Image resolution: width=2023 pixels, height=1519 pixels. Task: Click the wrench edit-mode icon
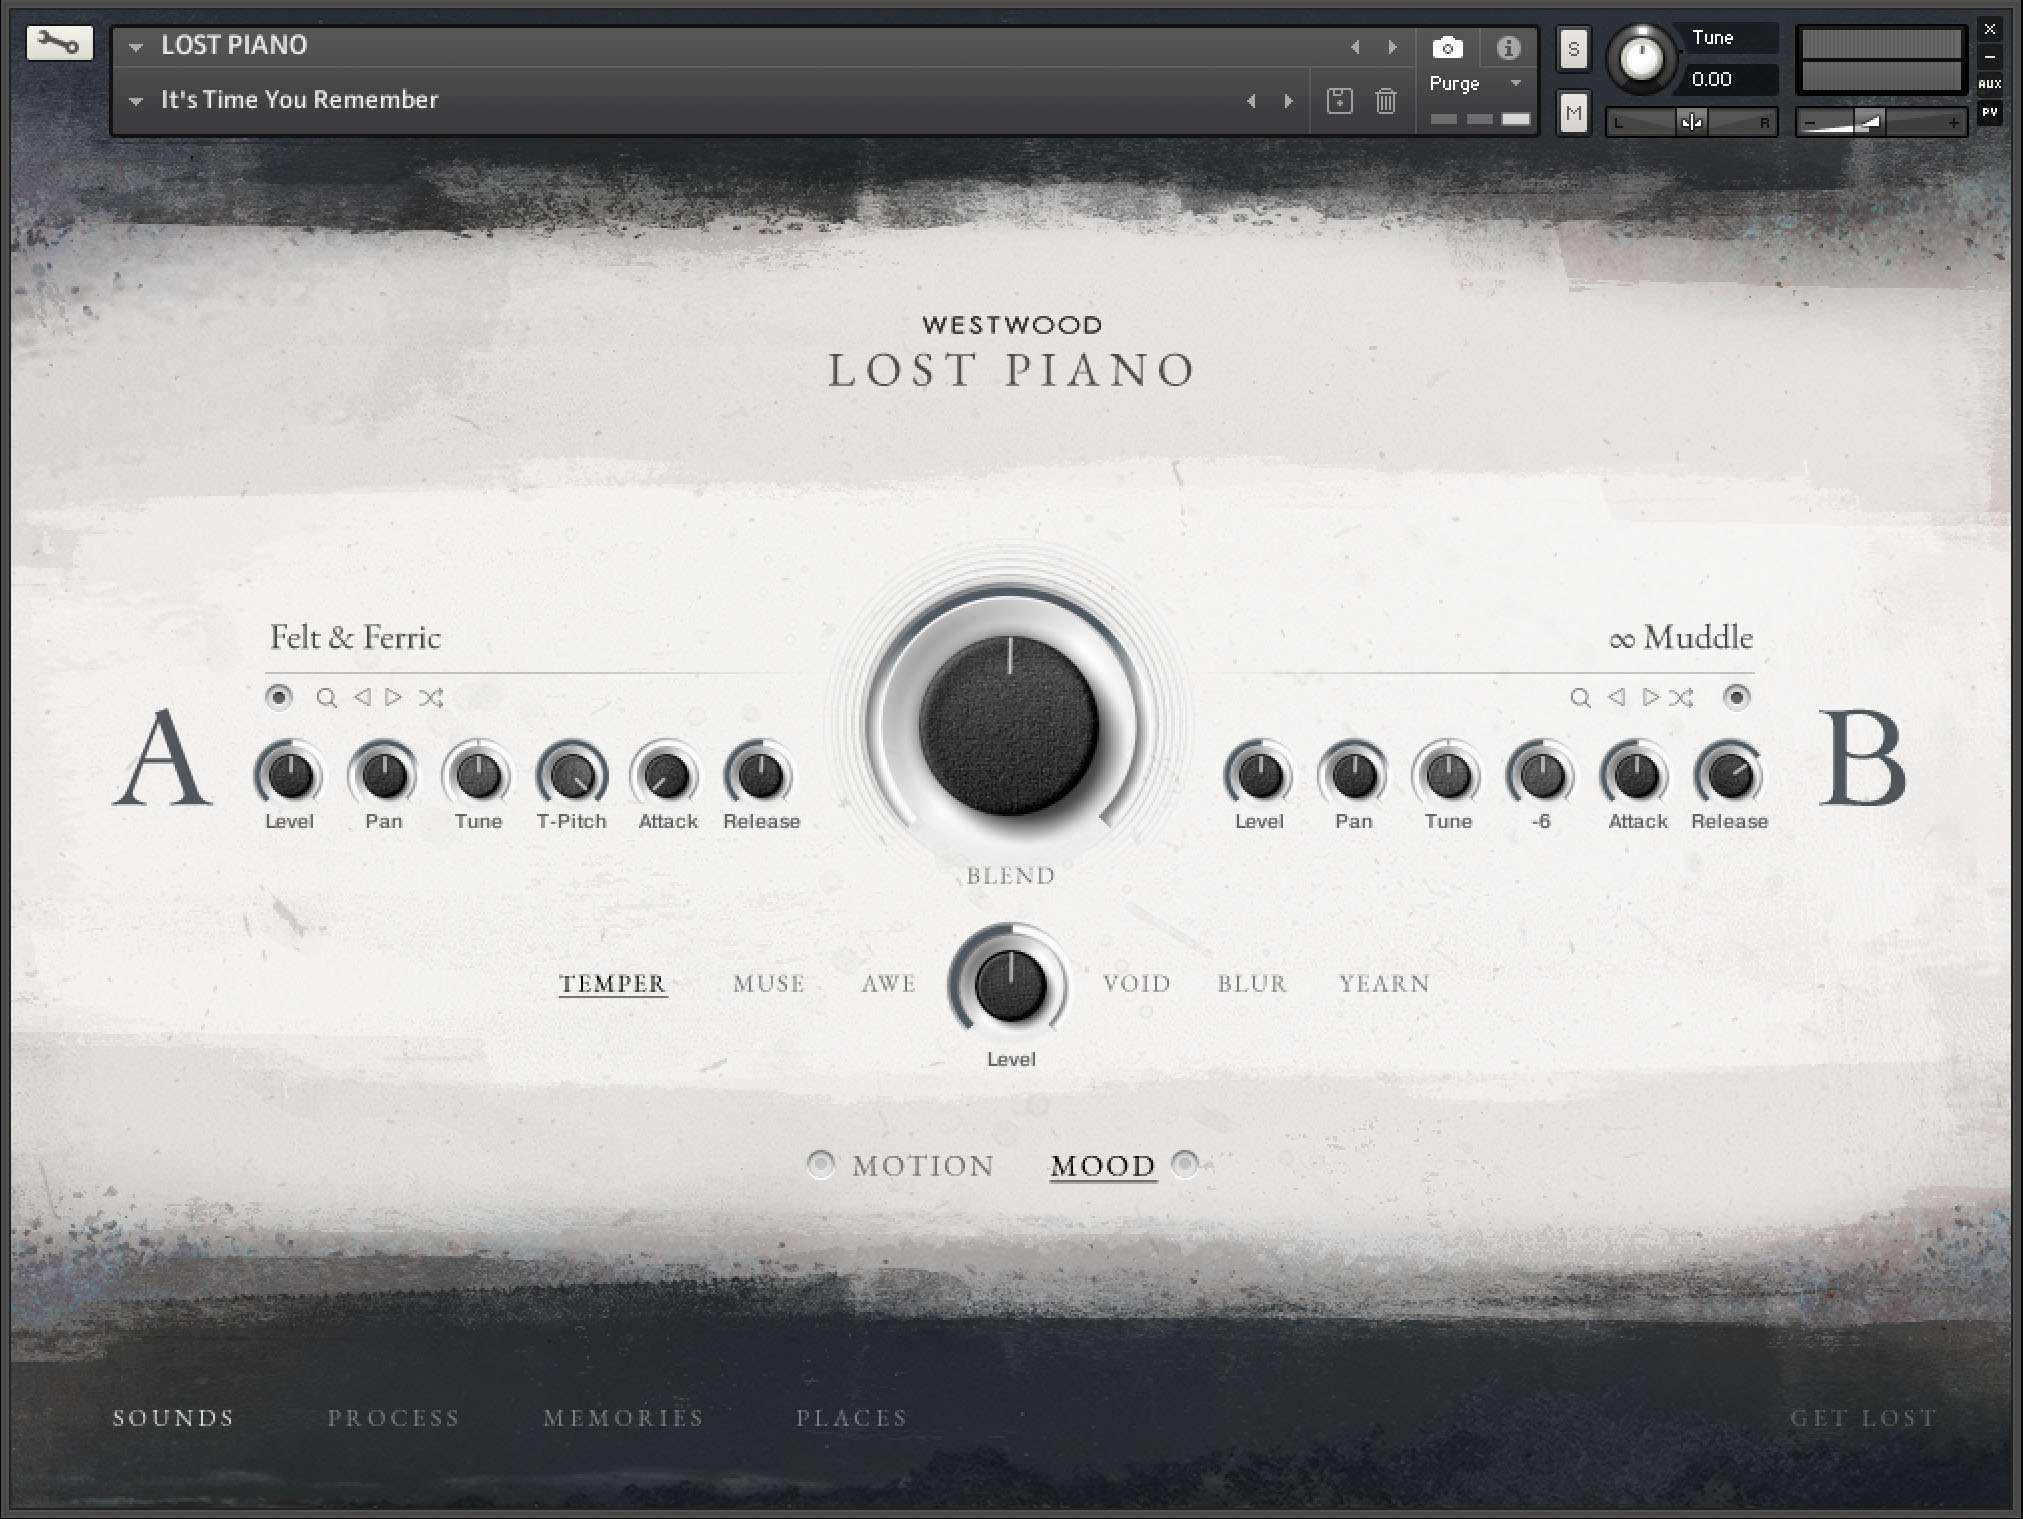(59, 44)
